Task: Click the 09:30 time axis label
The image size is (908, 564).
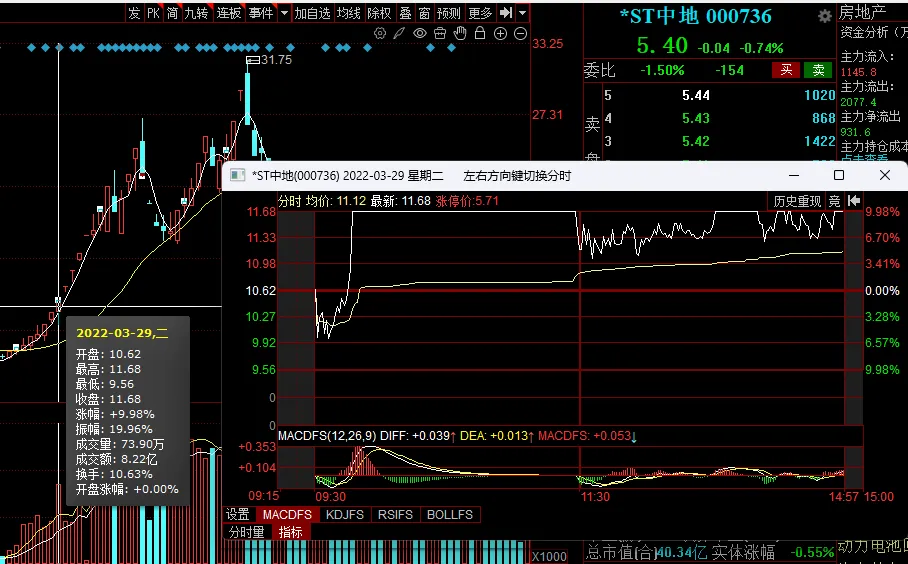Action: coord(331,497)
